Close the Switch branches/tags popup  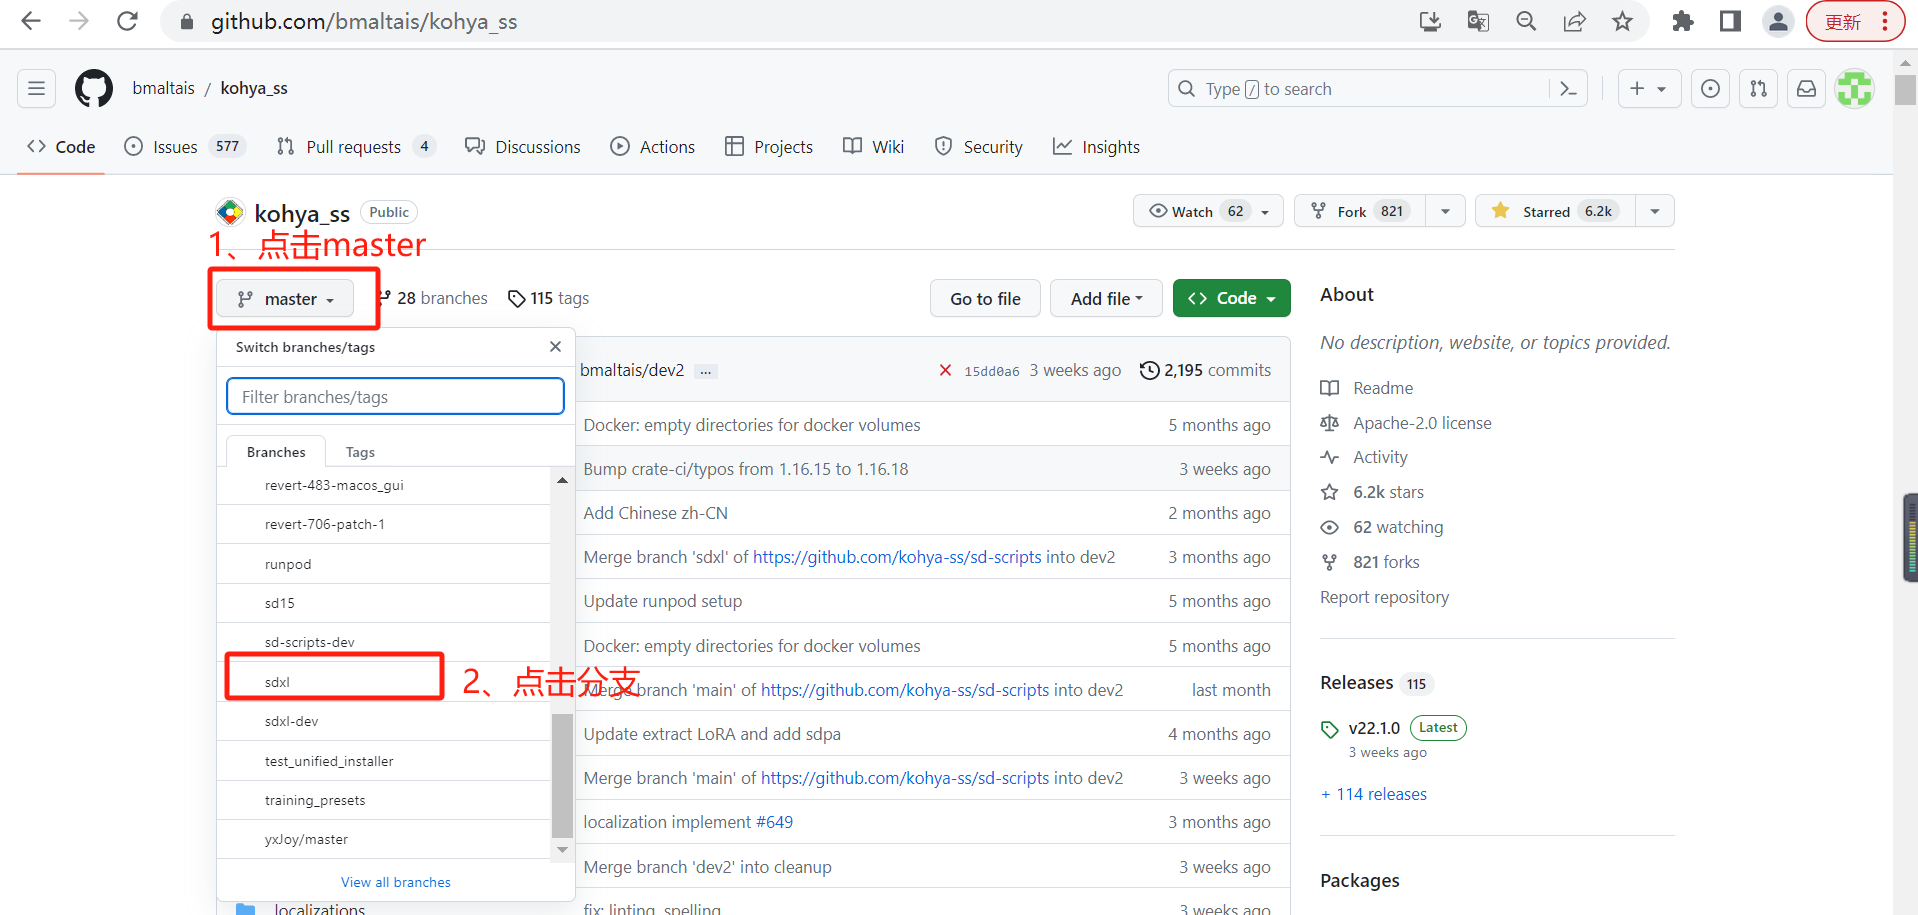pos(555,346)
